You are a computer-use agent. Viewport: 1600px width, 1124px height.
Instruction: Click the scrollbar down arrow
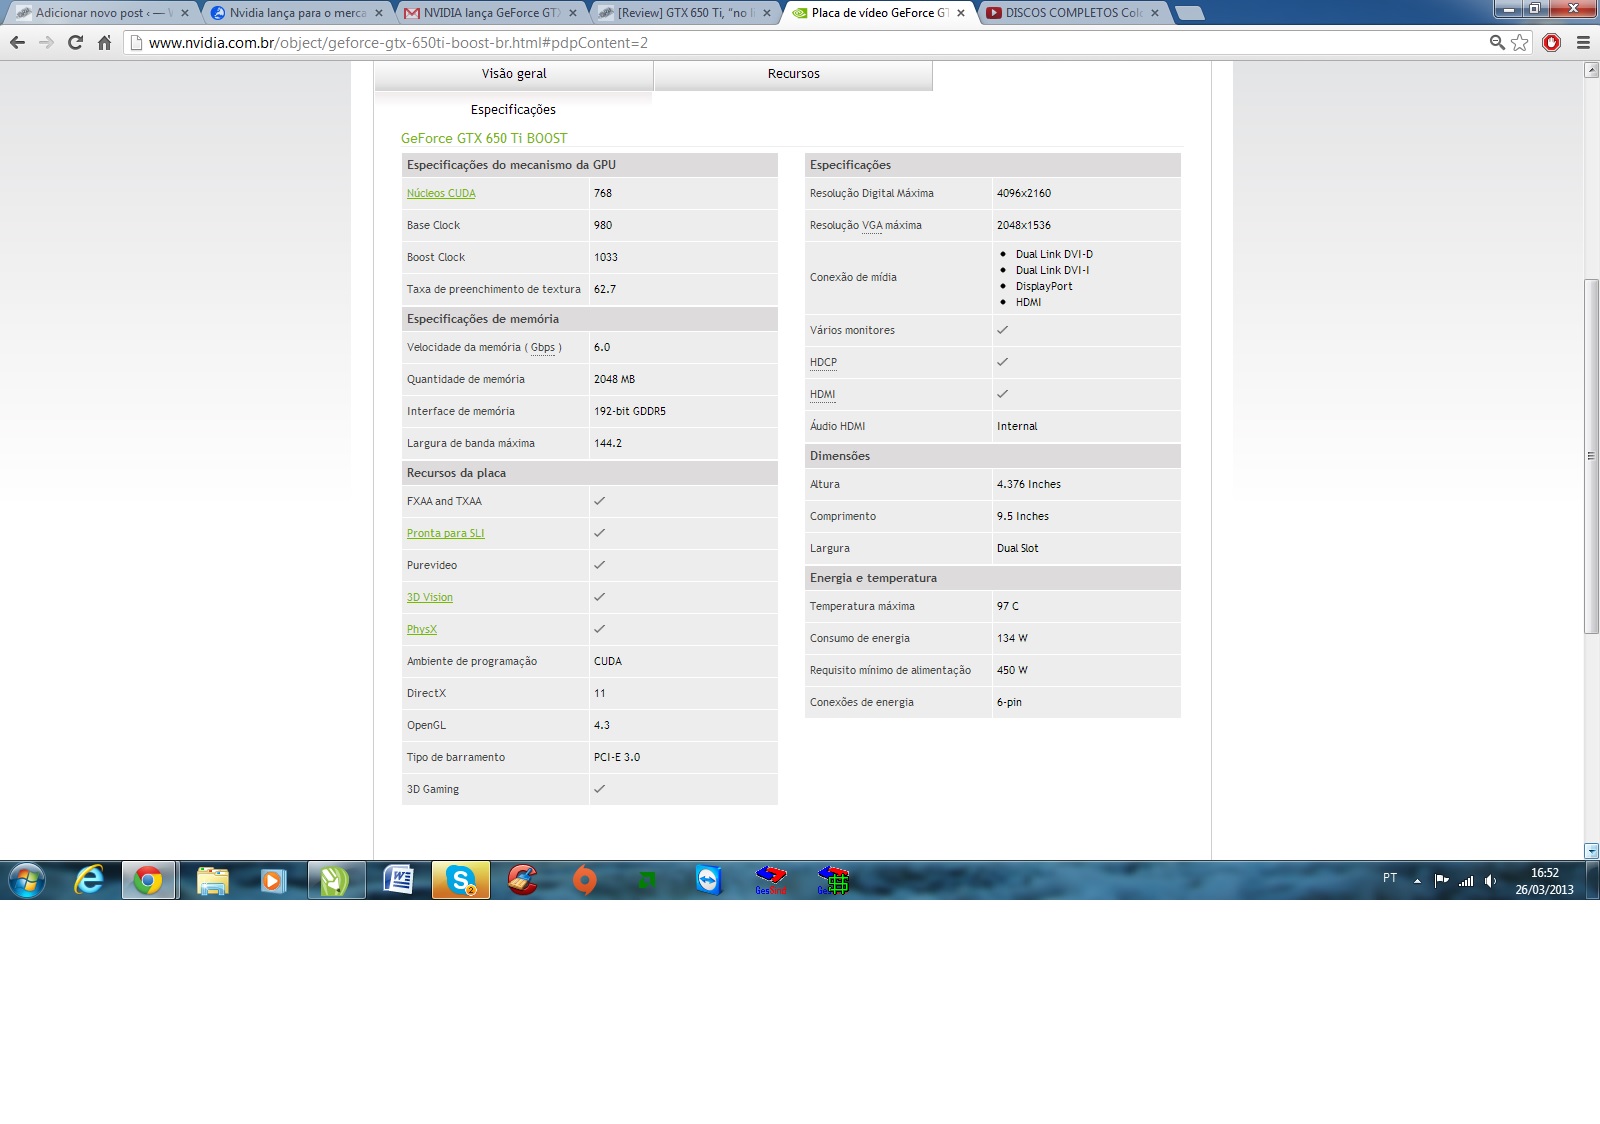[1591, 851]
